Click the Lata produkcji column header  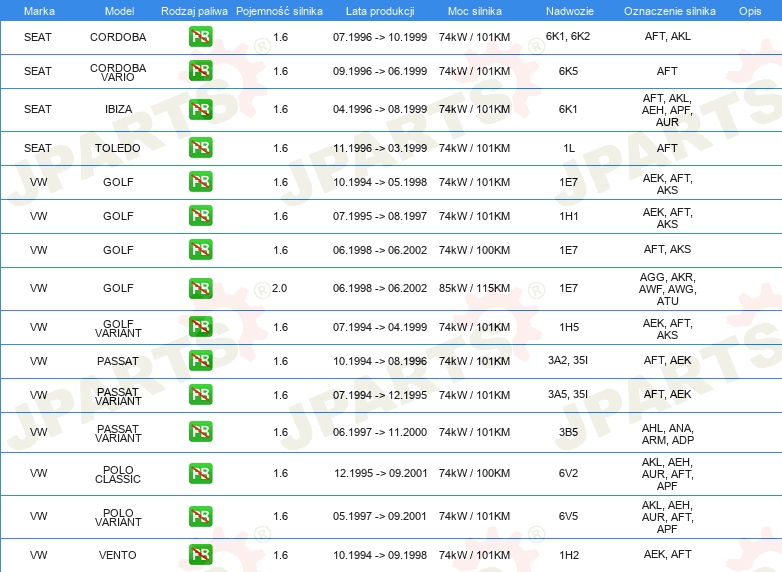(380, 11)
